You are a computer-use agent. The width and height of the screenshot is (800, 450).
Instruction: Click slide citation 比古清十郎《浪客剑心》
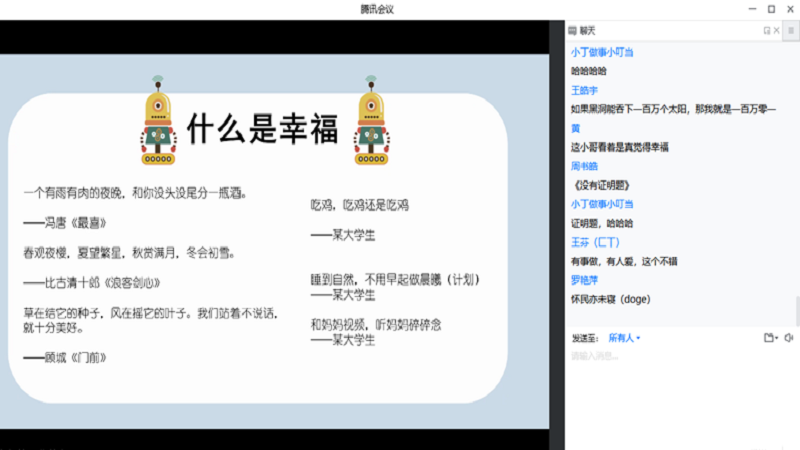(x=92, y=283)
